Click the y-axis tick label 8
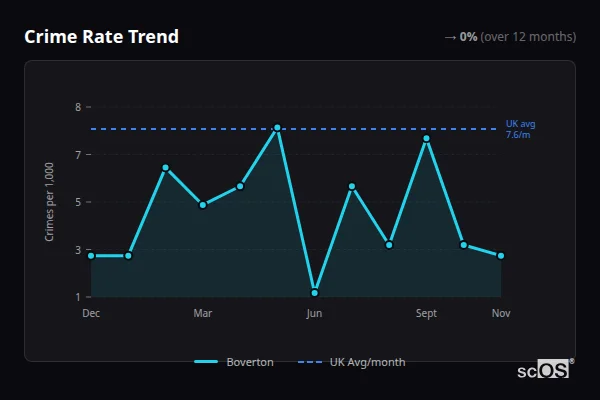 (x=78, y=107)
